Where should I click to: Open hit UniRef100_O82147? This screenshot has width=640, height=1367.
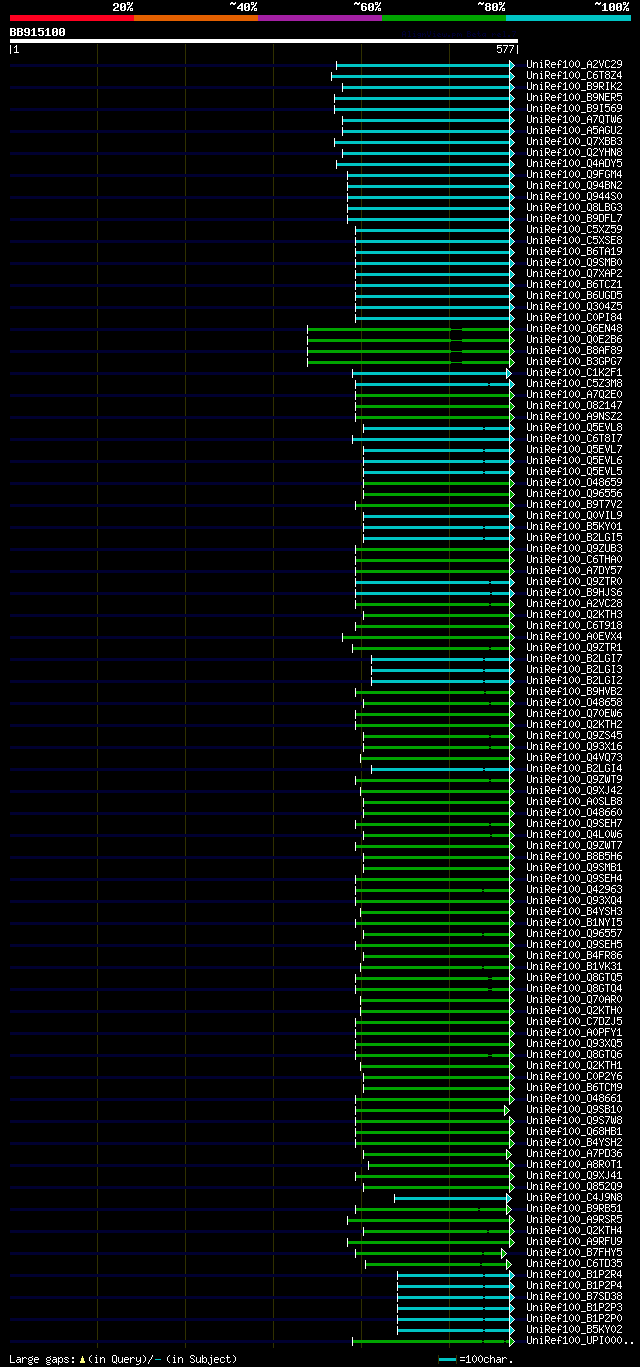pyautogui.click(x=574, y=405)
